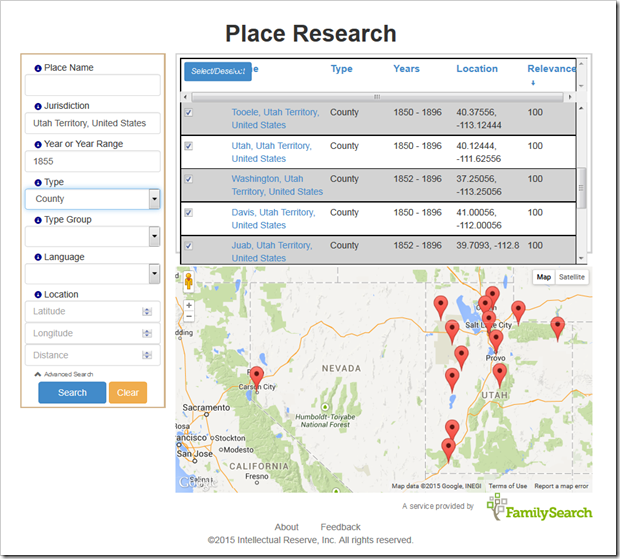The image size is (620, 559).
Task: Click the horizontal scrollbar right arrow
Action: [x=570, y=97]
